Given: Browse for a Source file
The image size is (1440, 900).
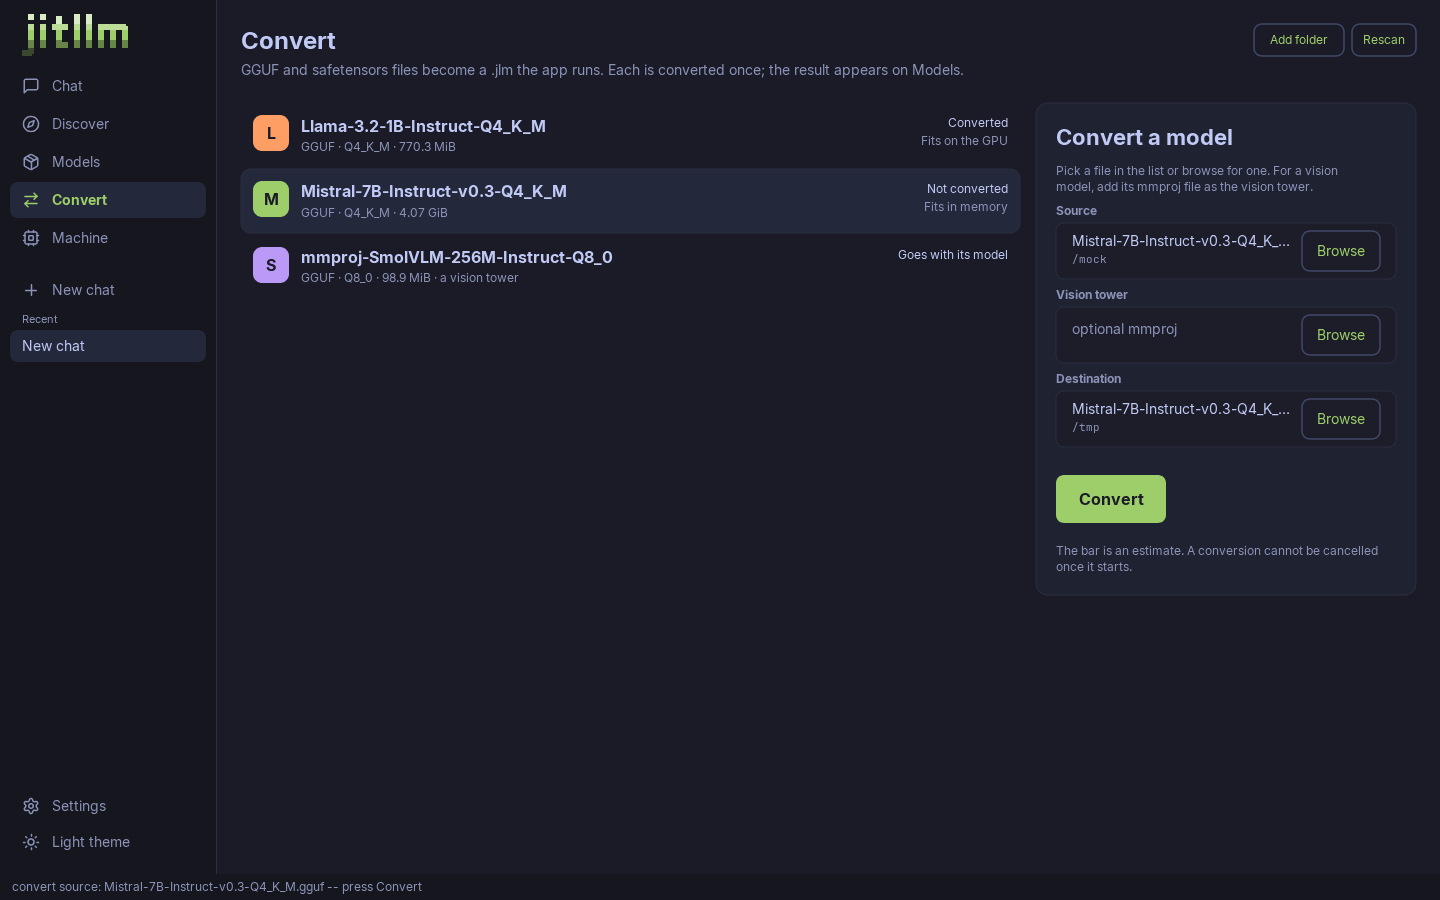Looking at the screenshot, I should [1341, 251].
